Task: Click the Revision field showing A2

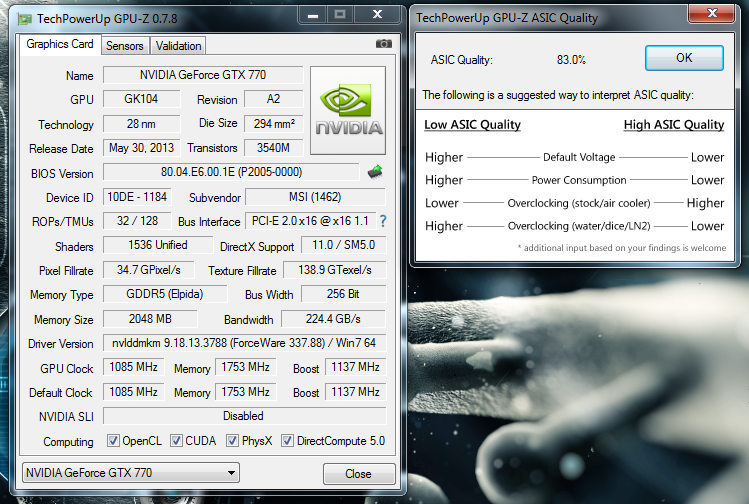Action: 273,99
